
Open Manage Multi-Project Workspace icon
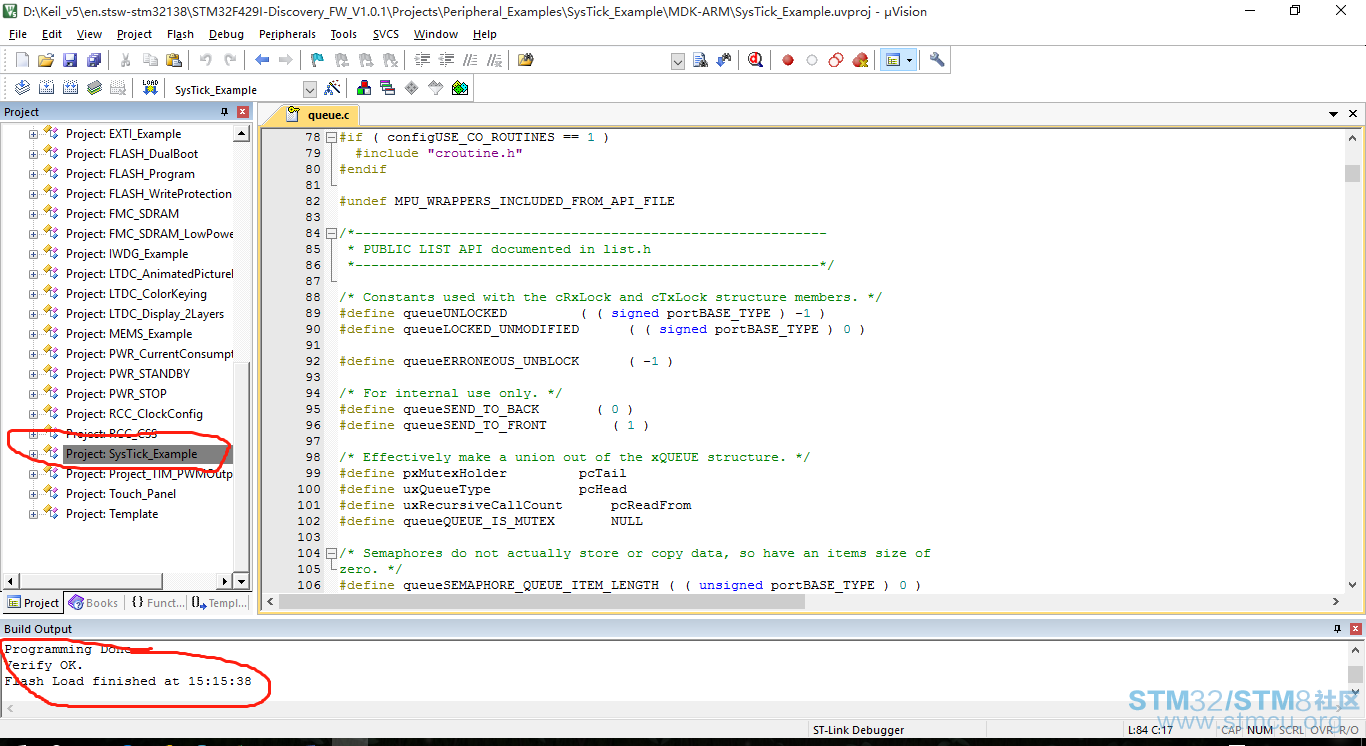(388, 88)
